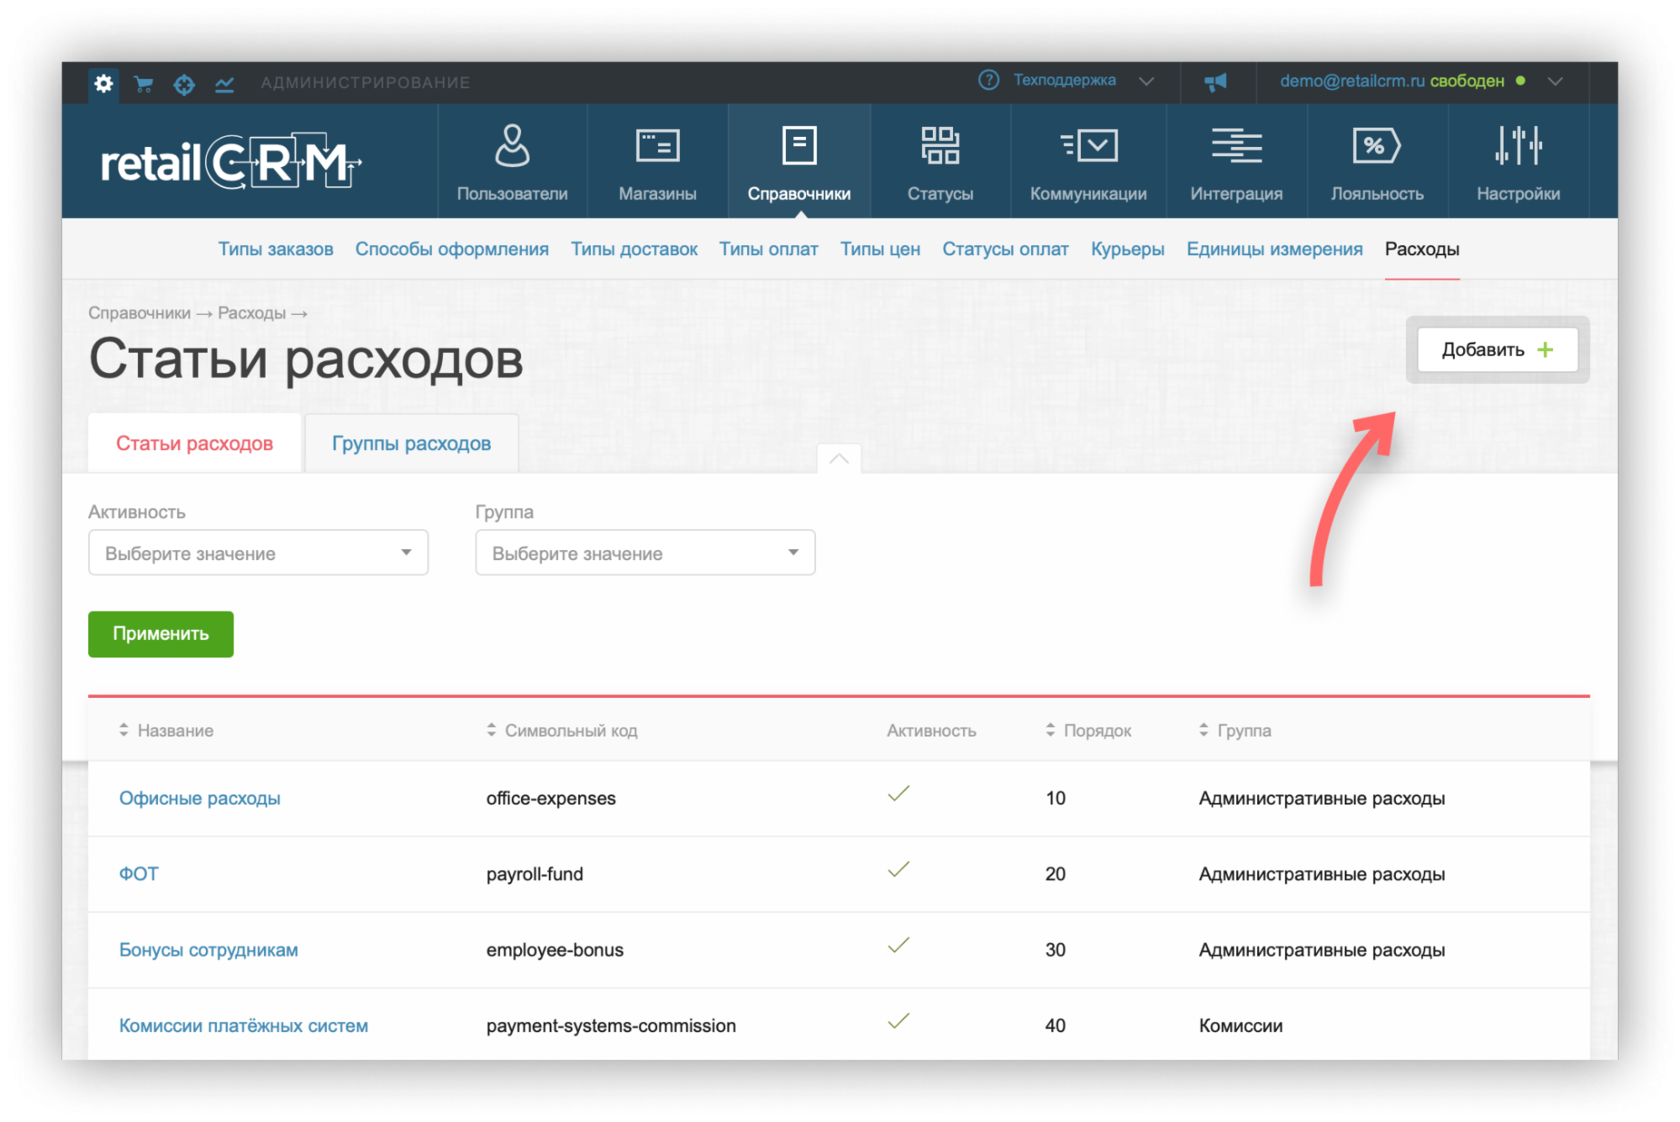Open Справочники section
Image resolution: width=1680 pixels, height=1122 pixels.
click(x=799, y=162)
